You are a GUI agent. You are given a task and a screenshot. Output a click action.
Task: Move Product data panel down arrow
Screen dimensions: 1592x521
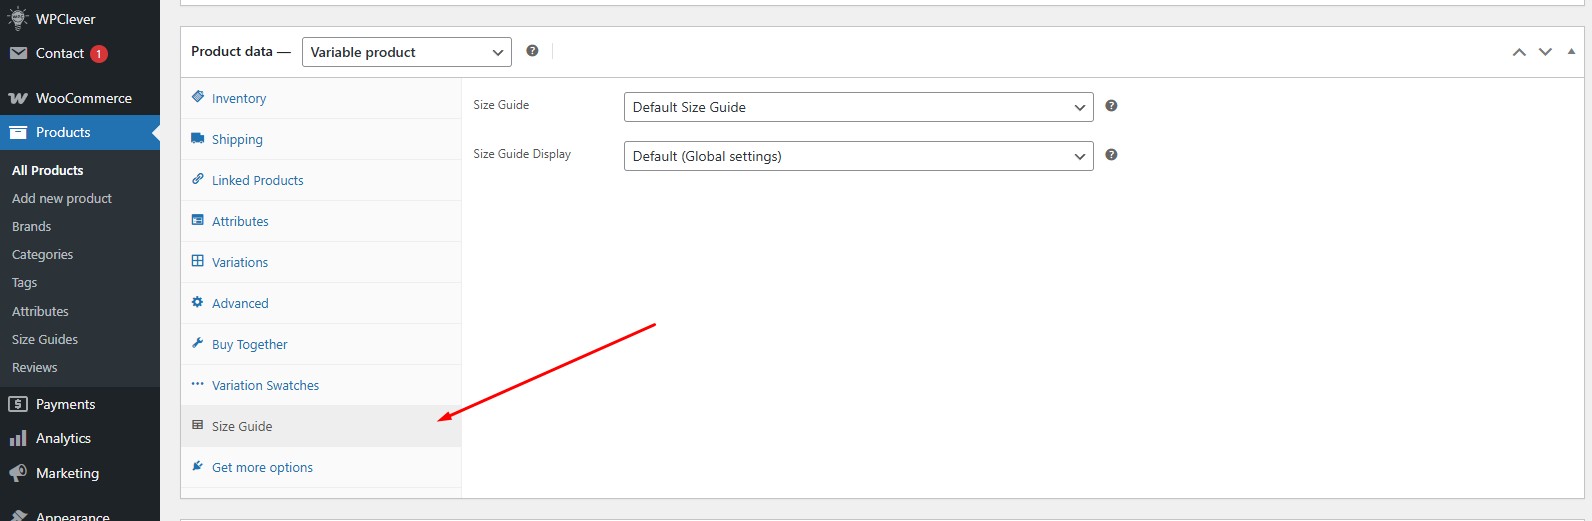click(x=1545, y=52)
